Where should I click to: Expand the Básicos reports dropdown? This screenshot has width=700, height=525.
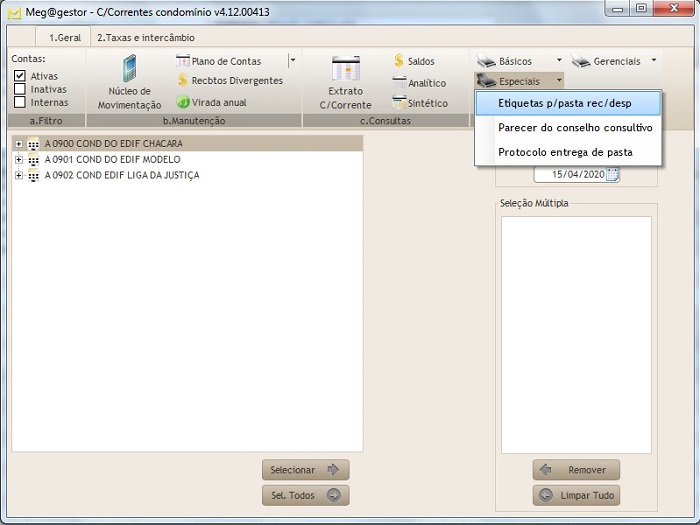click(558, 61)
